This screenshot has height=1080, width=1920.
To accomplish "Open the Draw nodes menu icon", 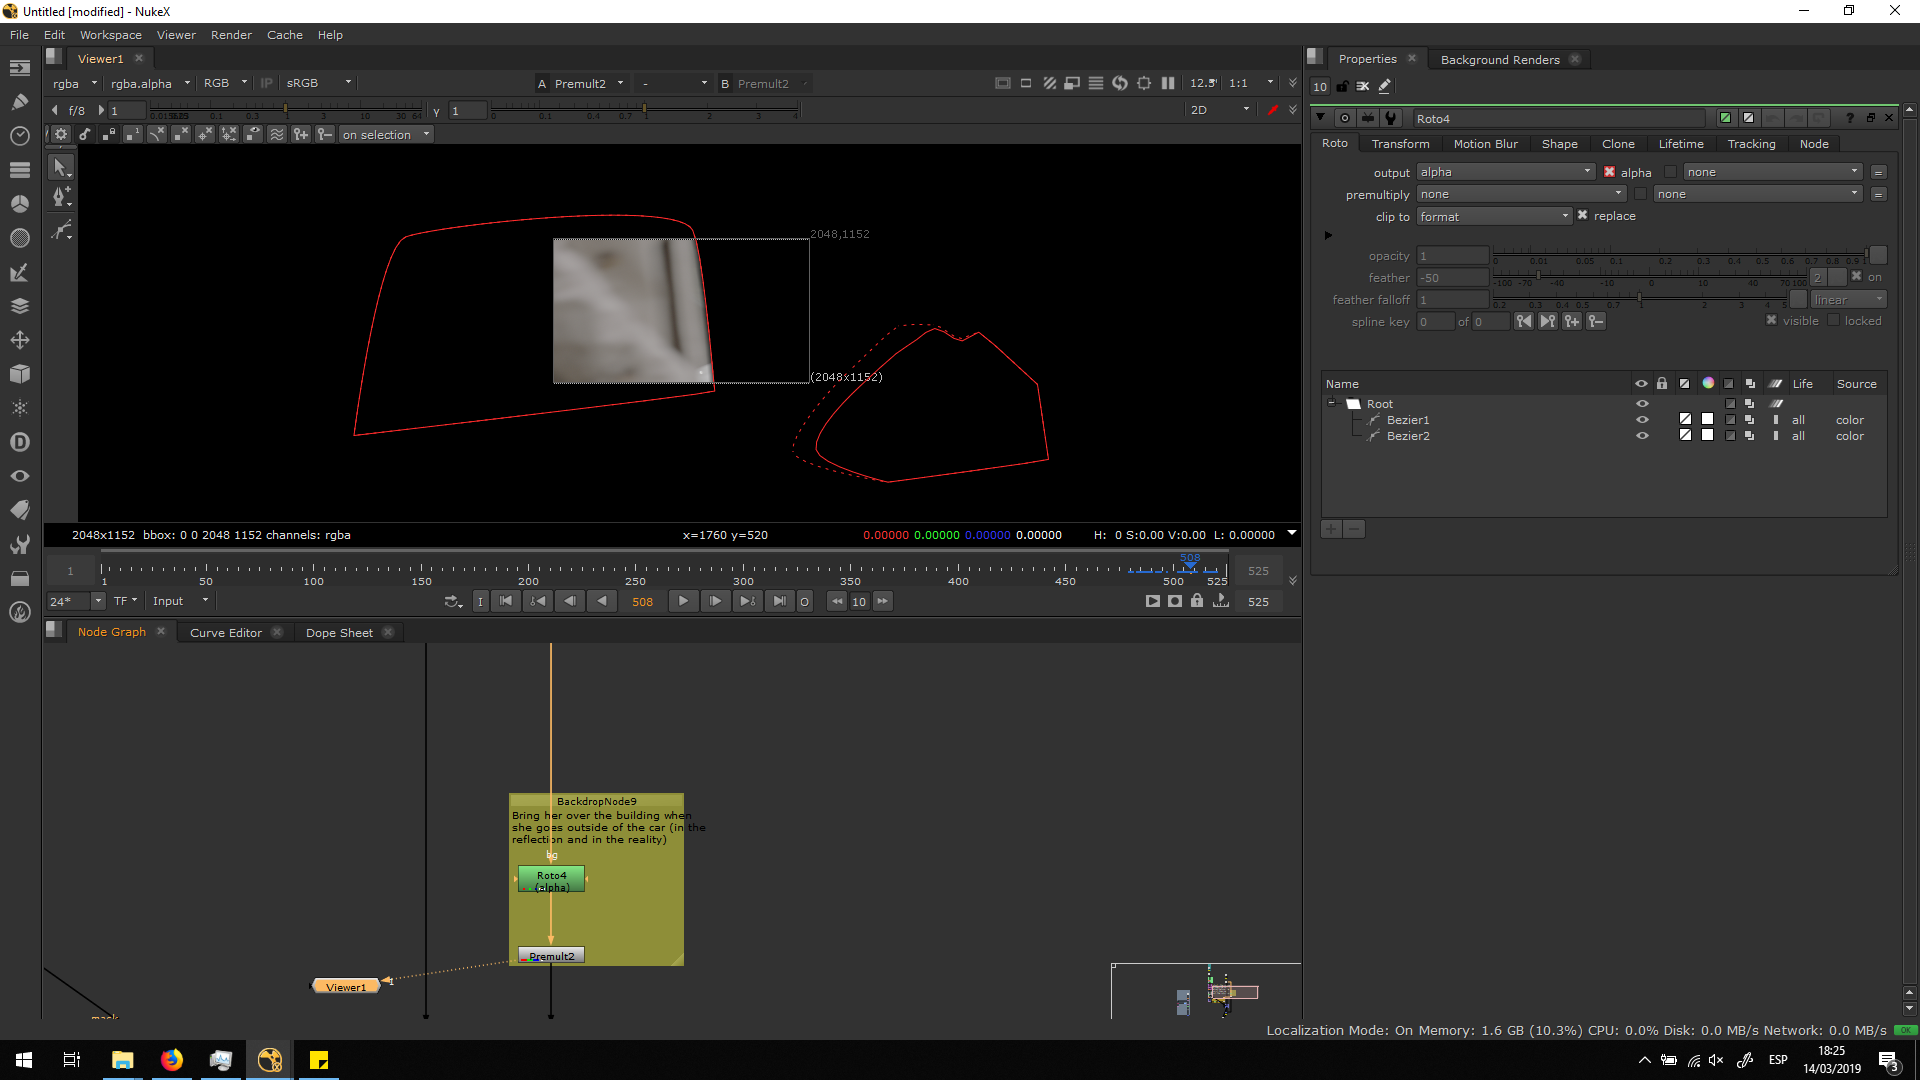I will coord(19,101).
